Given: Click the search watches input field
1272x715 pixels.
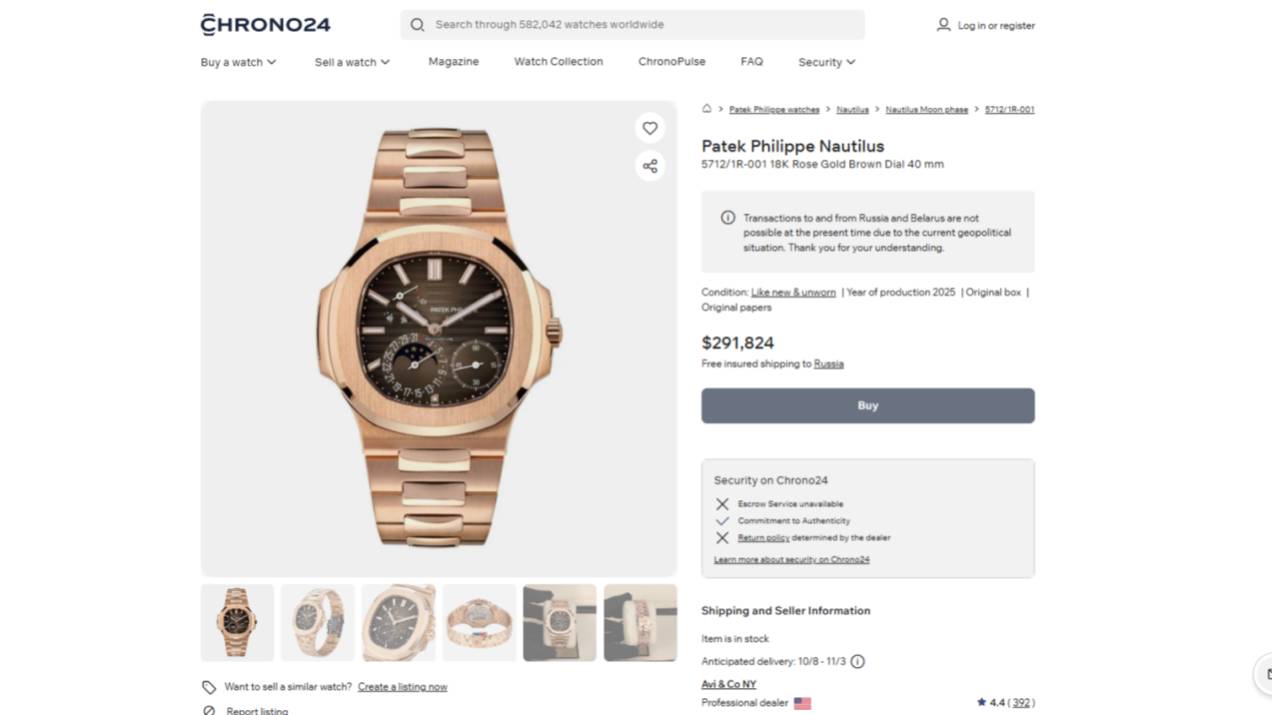Looking at the screenshot, I should tap(640, 25).
